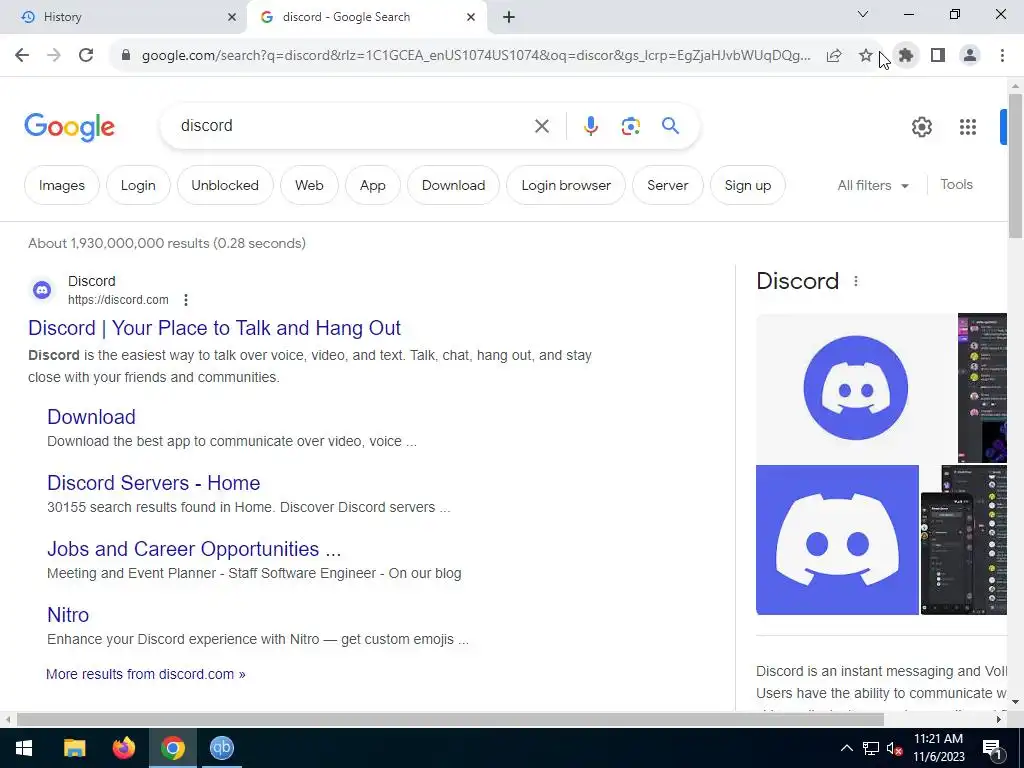Open Discord Servers - Home sitelink

(153, 483)
